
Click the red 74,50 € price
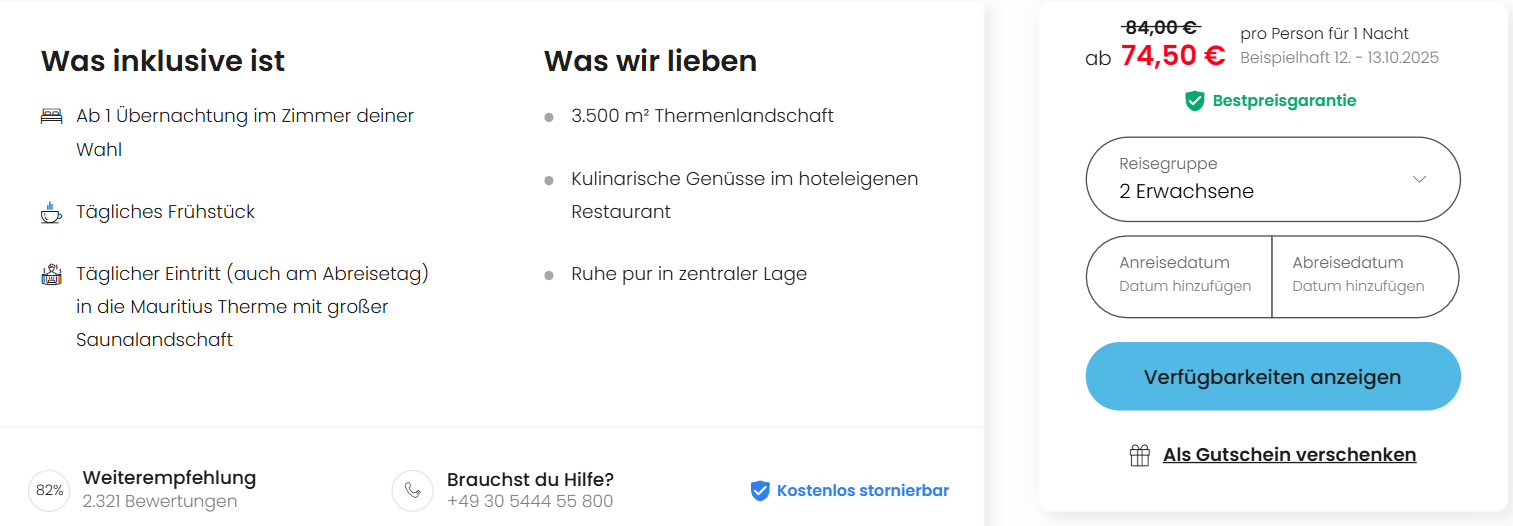pos(1172,56)
